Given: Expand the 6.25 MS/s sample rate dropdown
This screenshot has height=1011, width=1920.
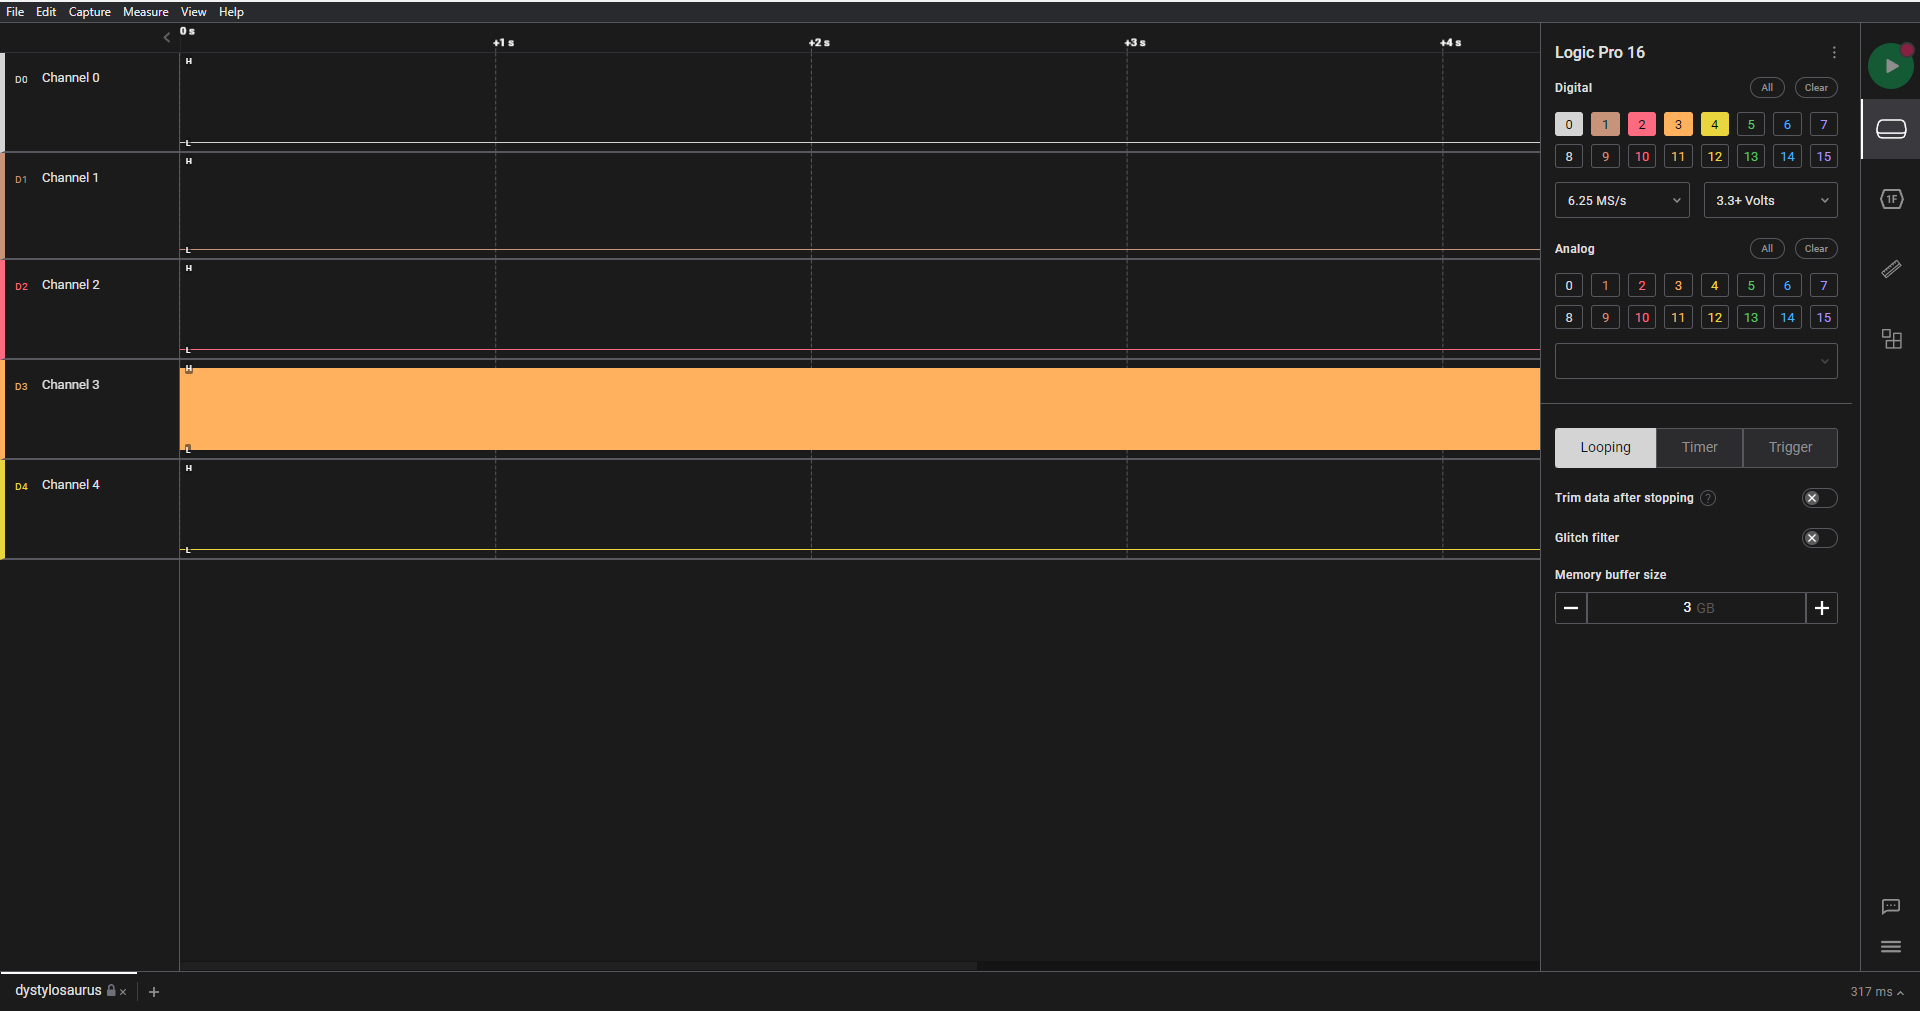Looking at the screenshot, I should tap(1622, 200).
